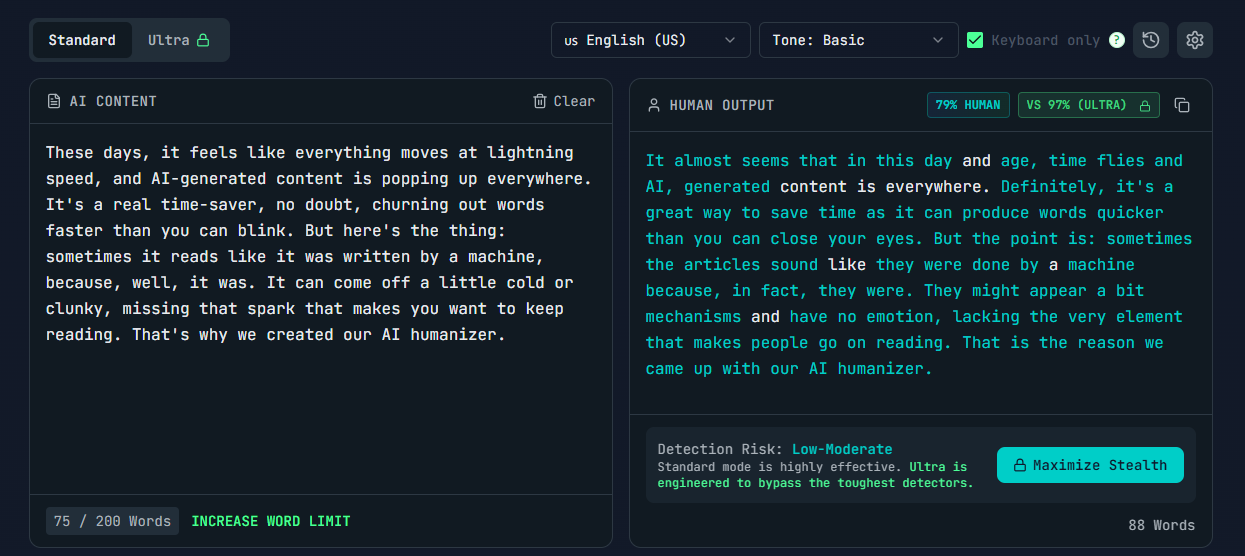1245x556 pixels.
Task: Click the AI Content document icon
Action: 54,101
